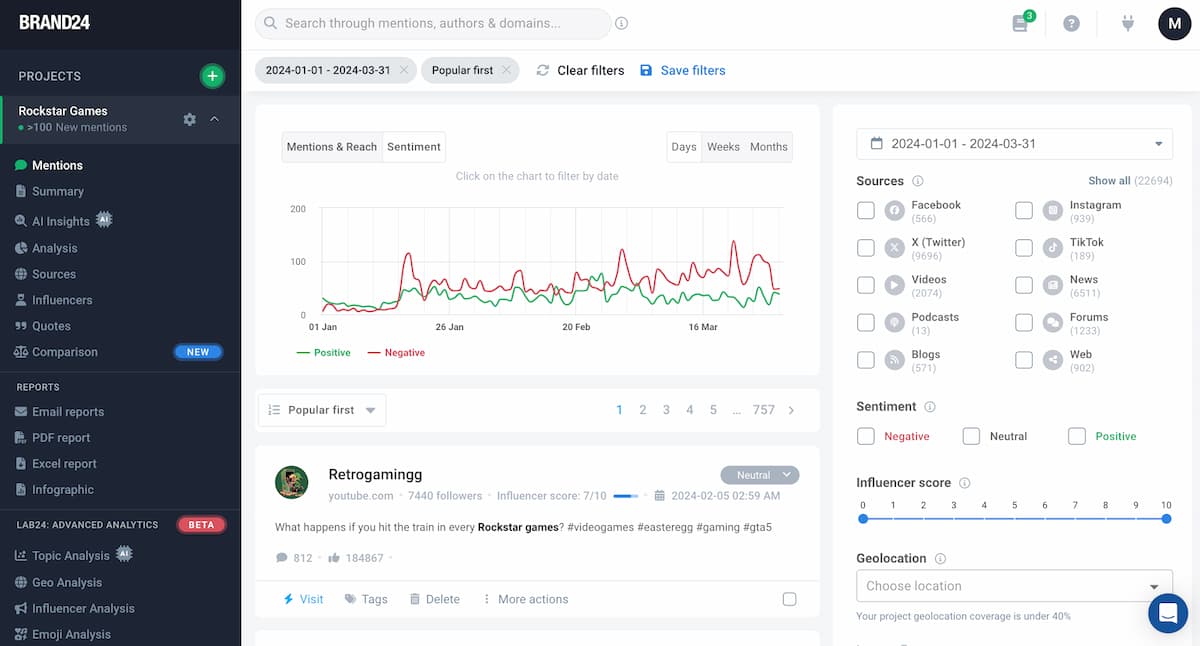Switch chart to Mentions & Reach tab
The image size is (1200, 646).
coord(332,147)
